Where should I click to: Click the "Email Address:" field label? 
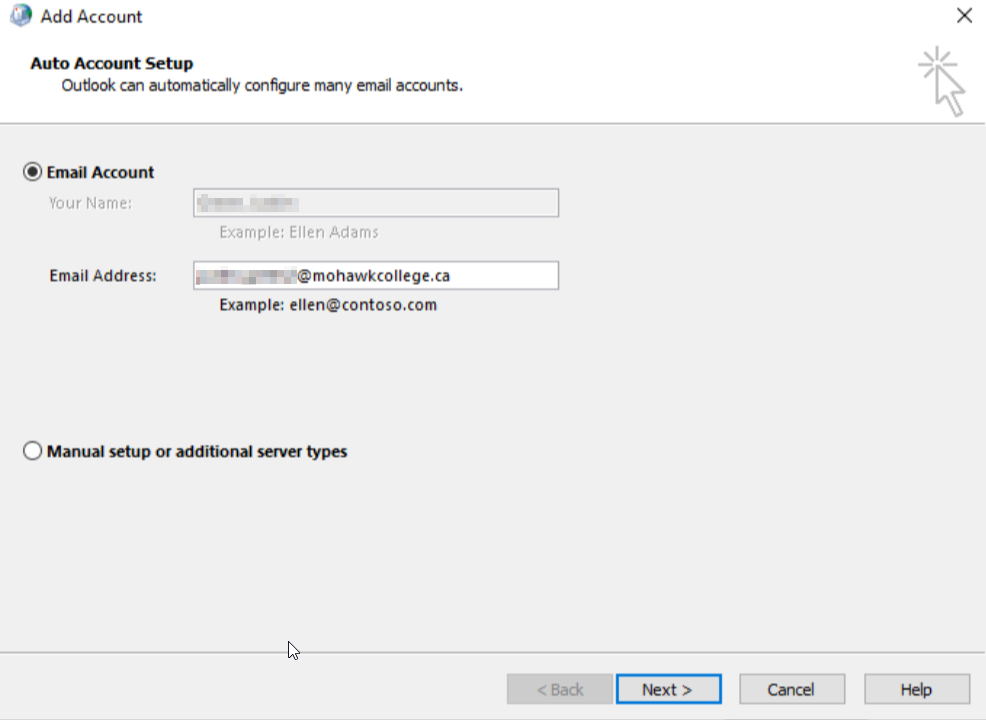coord(103,275)
